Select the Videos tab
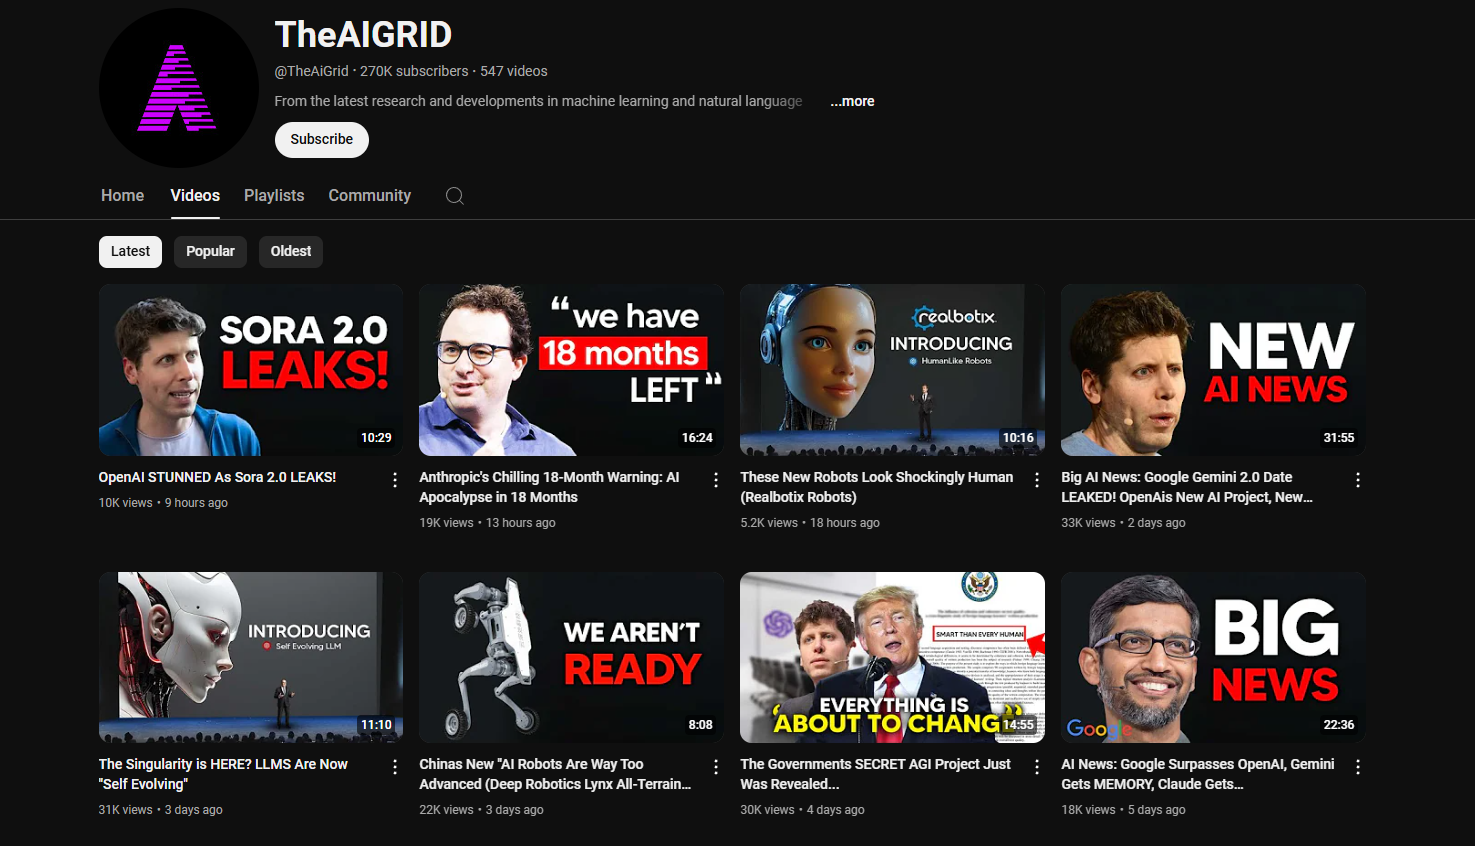Image resolution: width=1475 pixels, height=846 pixels. pyautogui.click(x=195, y=196)
